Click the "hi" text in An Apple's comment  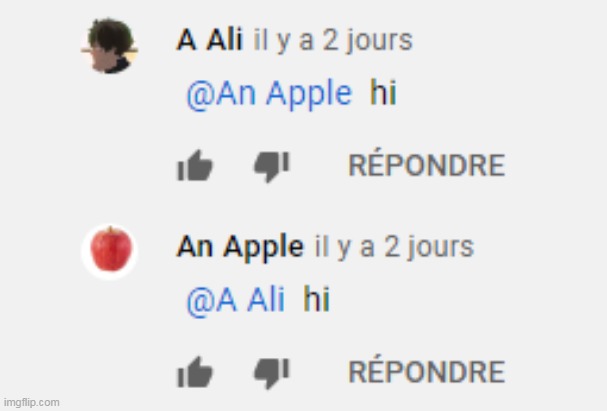tap(316, 298)
